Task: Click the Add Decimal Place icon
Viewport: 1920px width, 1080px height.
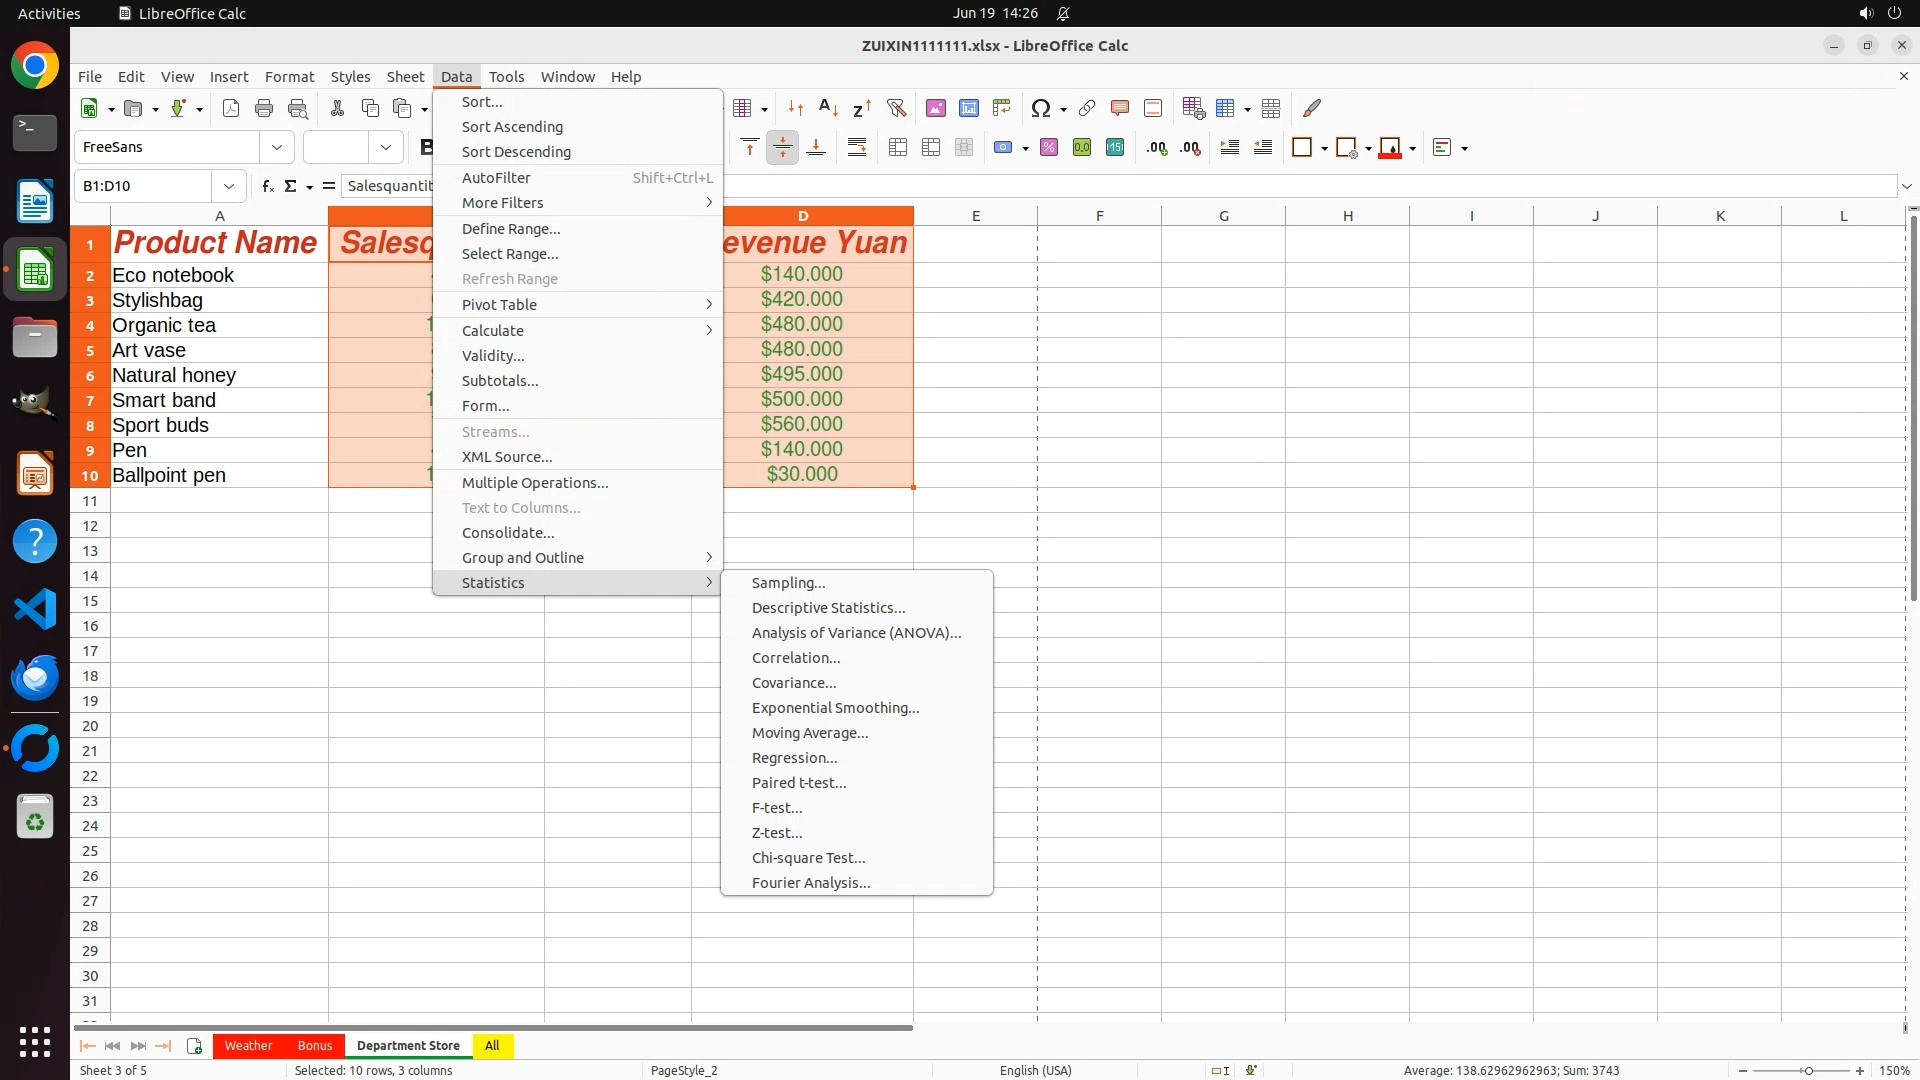Action: click(1157, 148)
